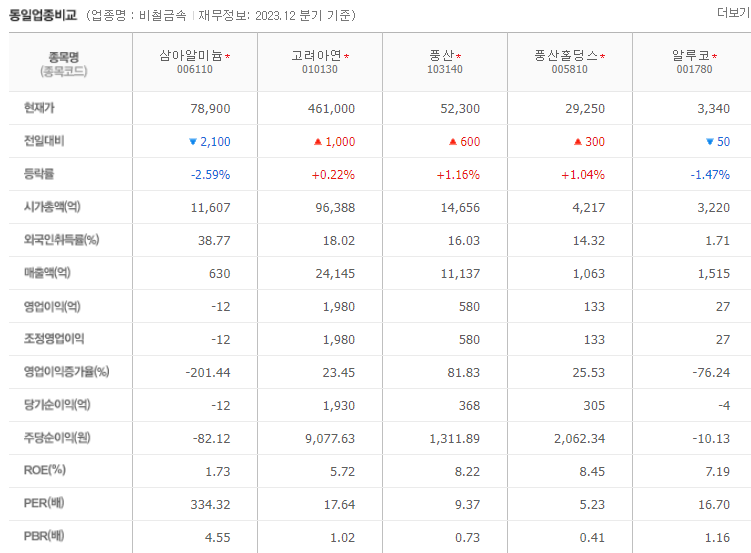The width and height of the screenshot is (751, 553).
Task: Click PER value 334.32
Action: [210, 505]
